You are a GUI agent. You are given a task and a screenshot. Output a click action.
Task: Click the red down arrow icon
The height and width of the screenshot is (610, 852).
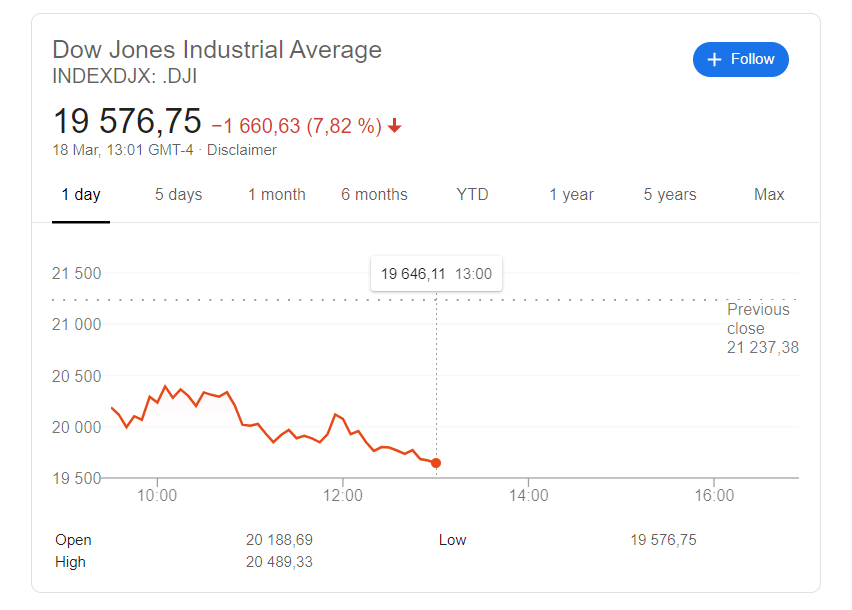[x=395, y=126]
